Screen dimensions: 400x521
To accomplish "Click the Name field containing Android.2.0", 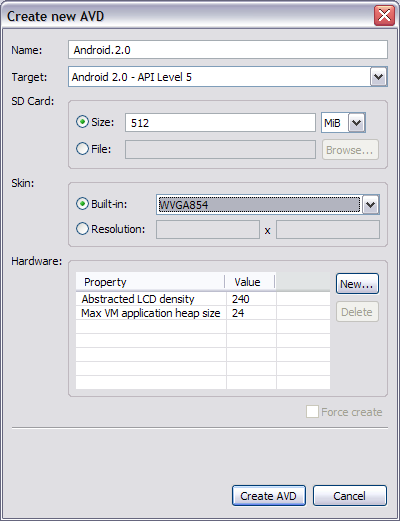I will pos(228,50).
